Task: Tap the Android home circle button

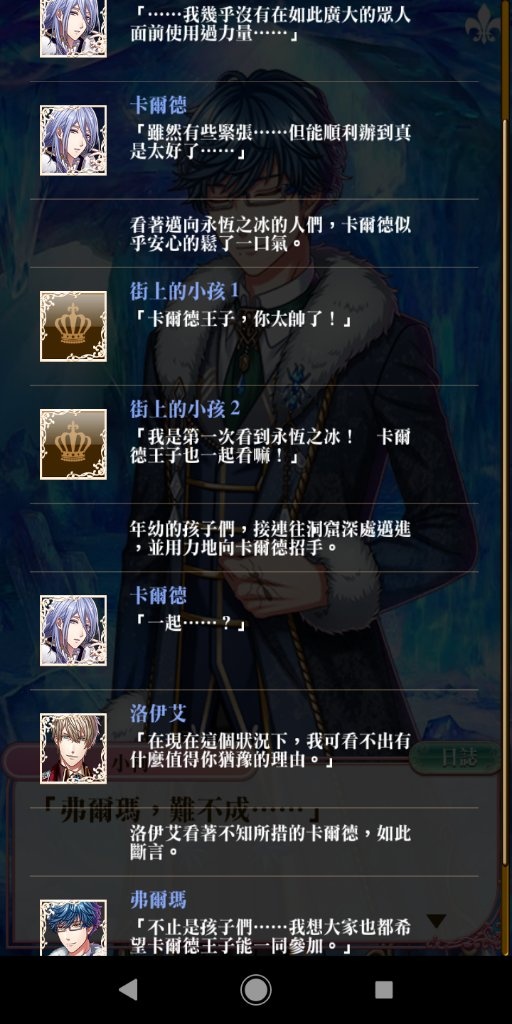Action: coord(256,989)
